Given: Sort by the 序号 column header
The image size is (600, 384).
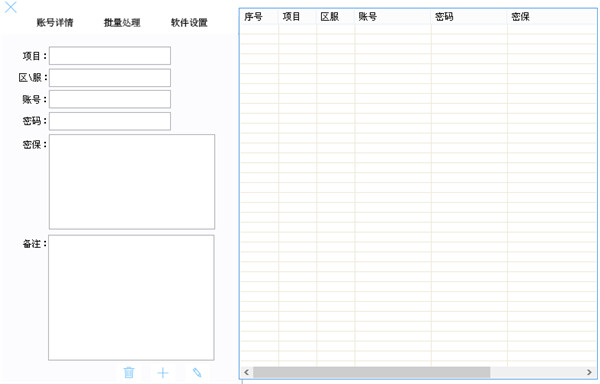Looking at the screenshot, I should click(x=259, y=16).
